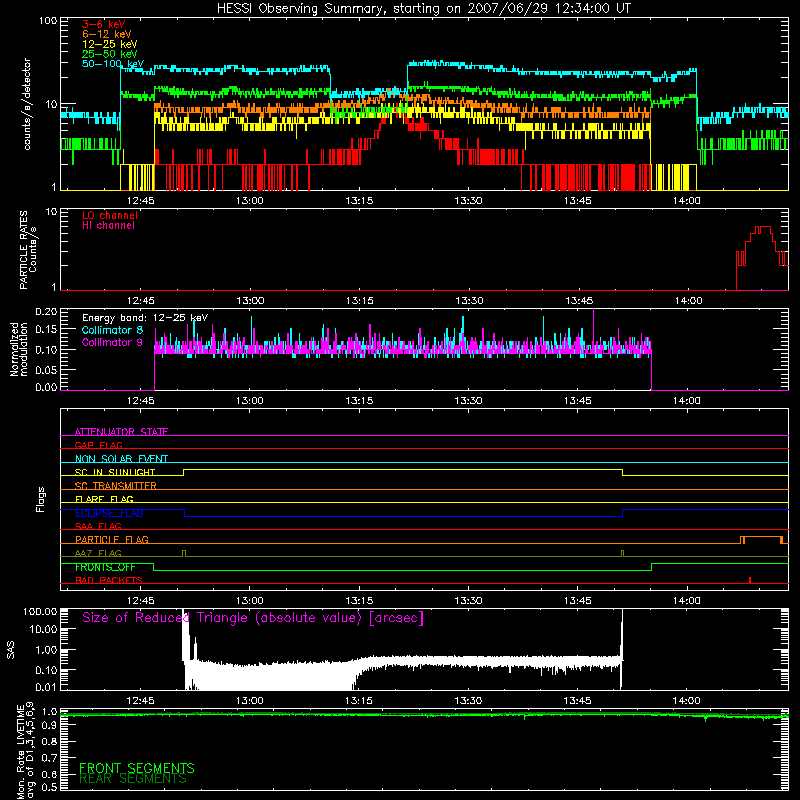Click the Collimator 9 legend label
Image resolution: width=800 pixels, height=800 pixels.
pos(112,342)
